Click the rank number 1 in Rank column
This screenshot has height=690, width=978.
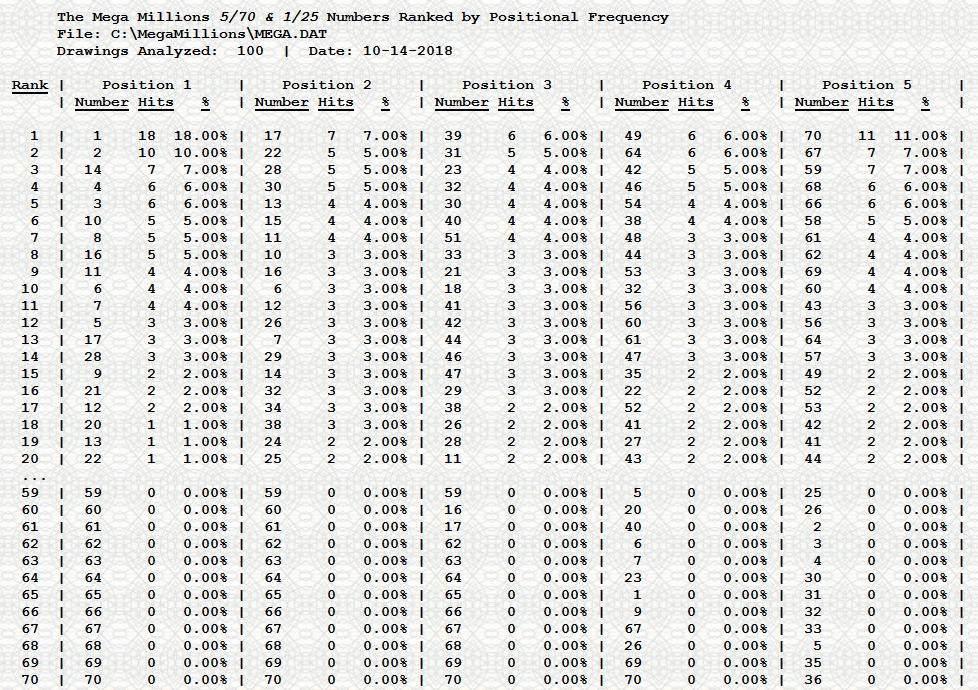[34, 136]
